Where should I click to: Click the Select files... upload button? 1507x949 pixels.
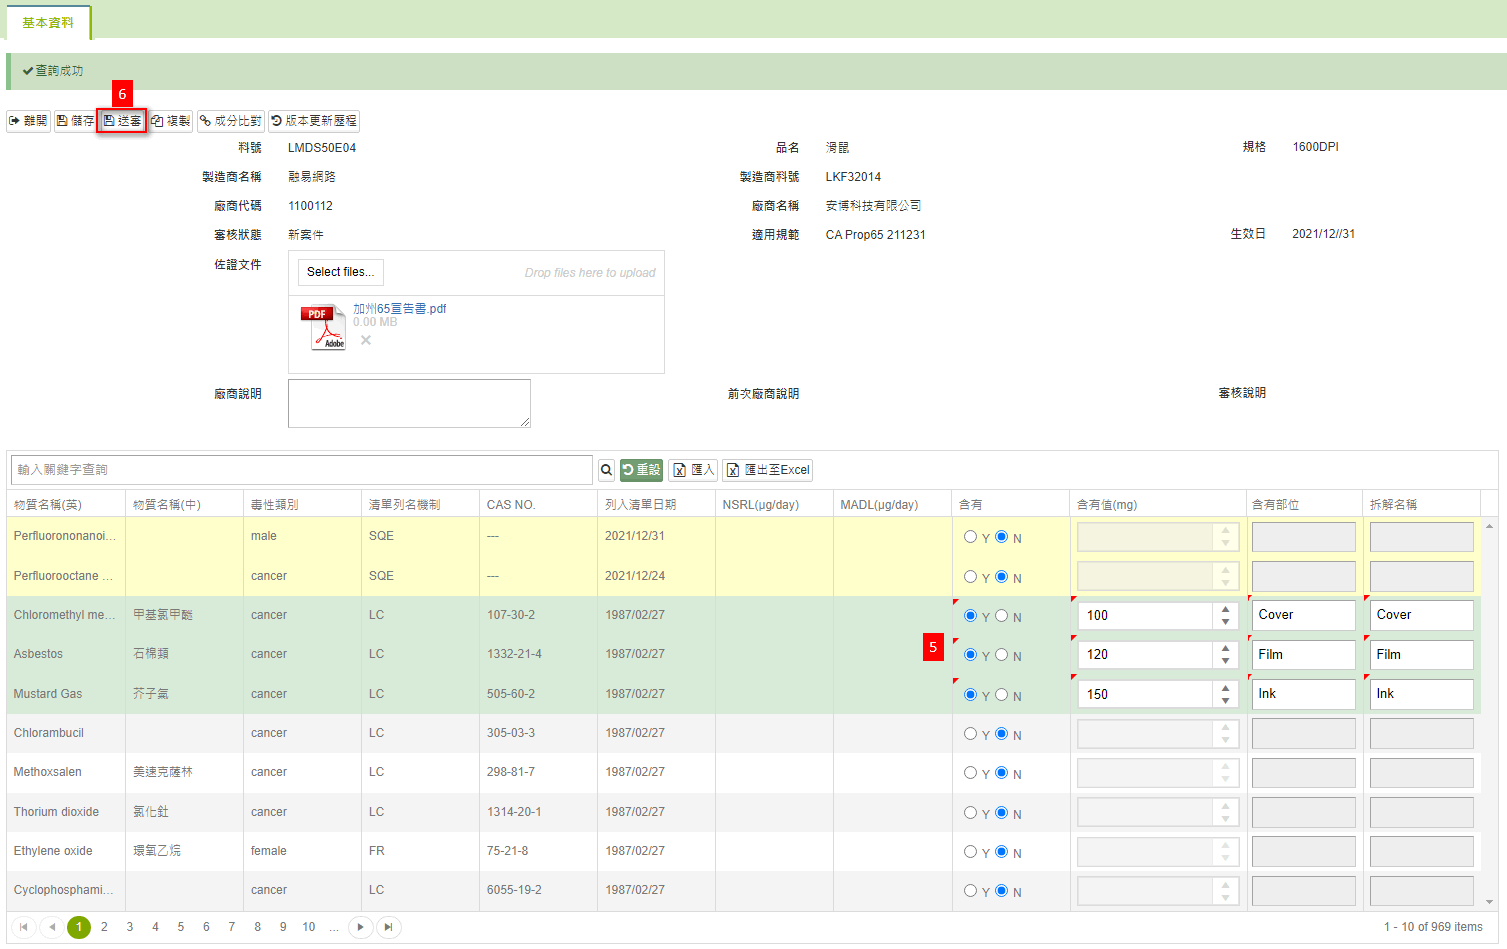coord(340,272)
